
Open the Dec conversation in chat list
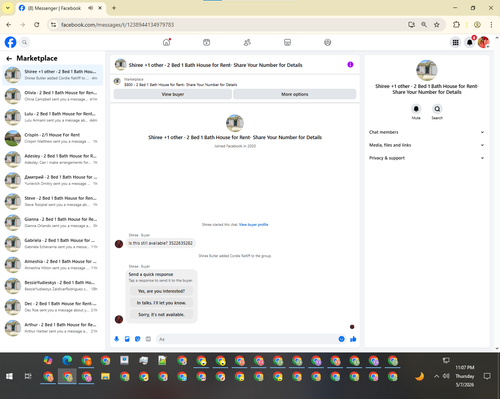(x=53, y=307)
